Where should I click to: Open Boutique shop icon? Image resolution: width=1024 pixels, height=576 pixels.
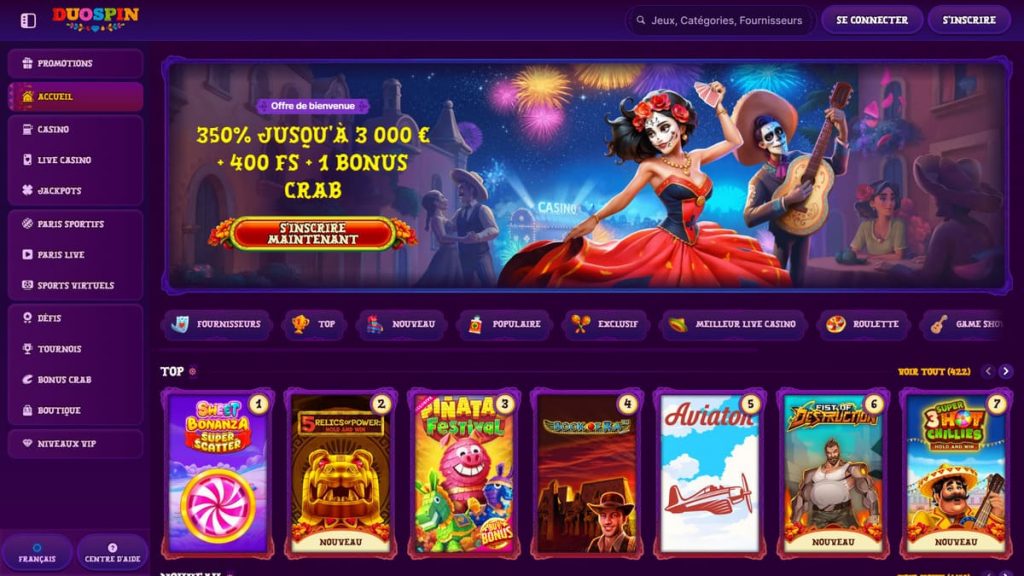coord(27,410)
